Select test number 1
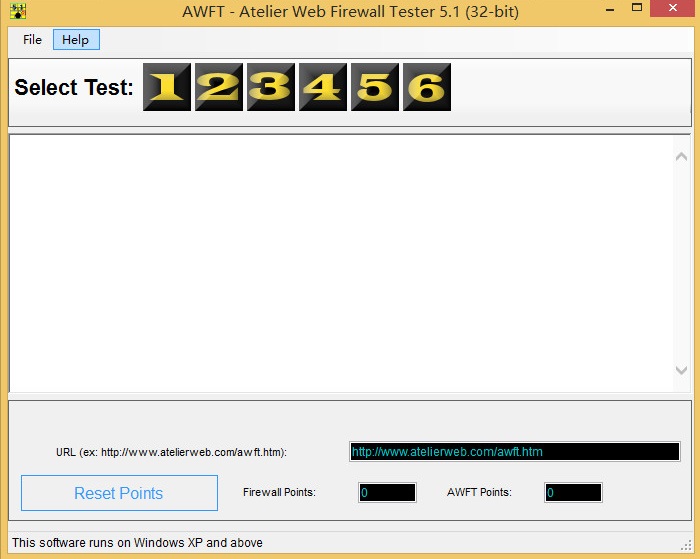Viewport: 700px width, 559px height. [167, 87]
